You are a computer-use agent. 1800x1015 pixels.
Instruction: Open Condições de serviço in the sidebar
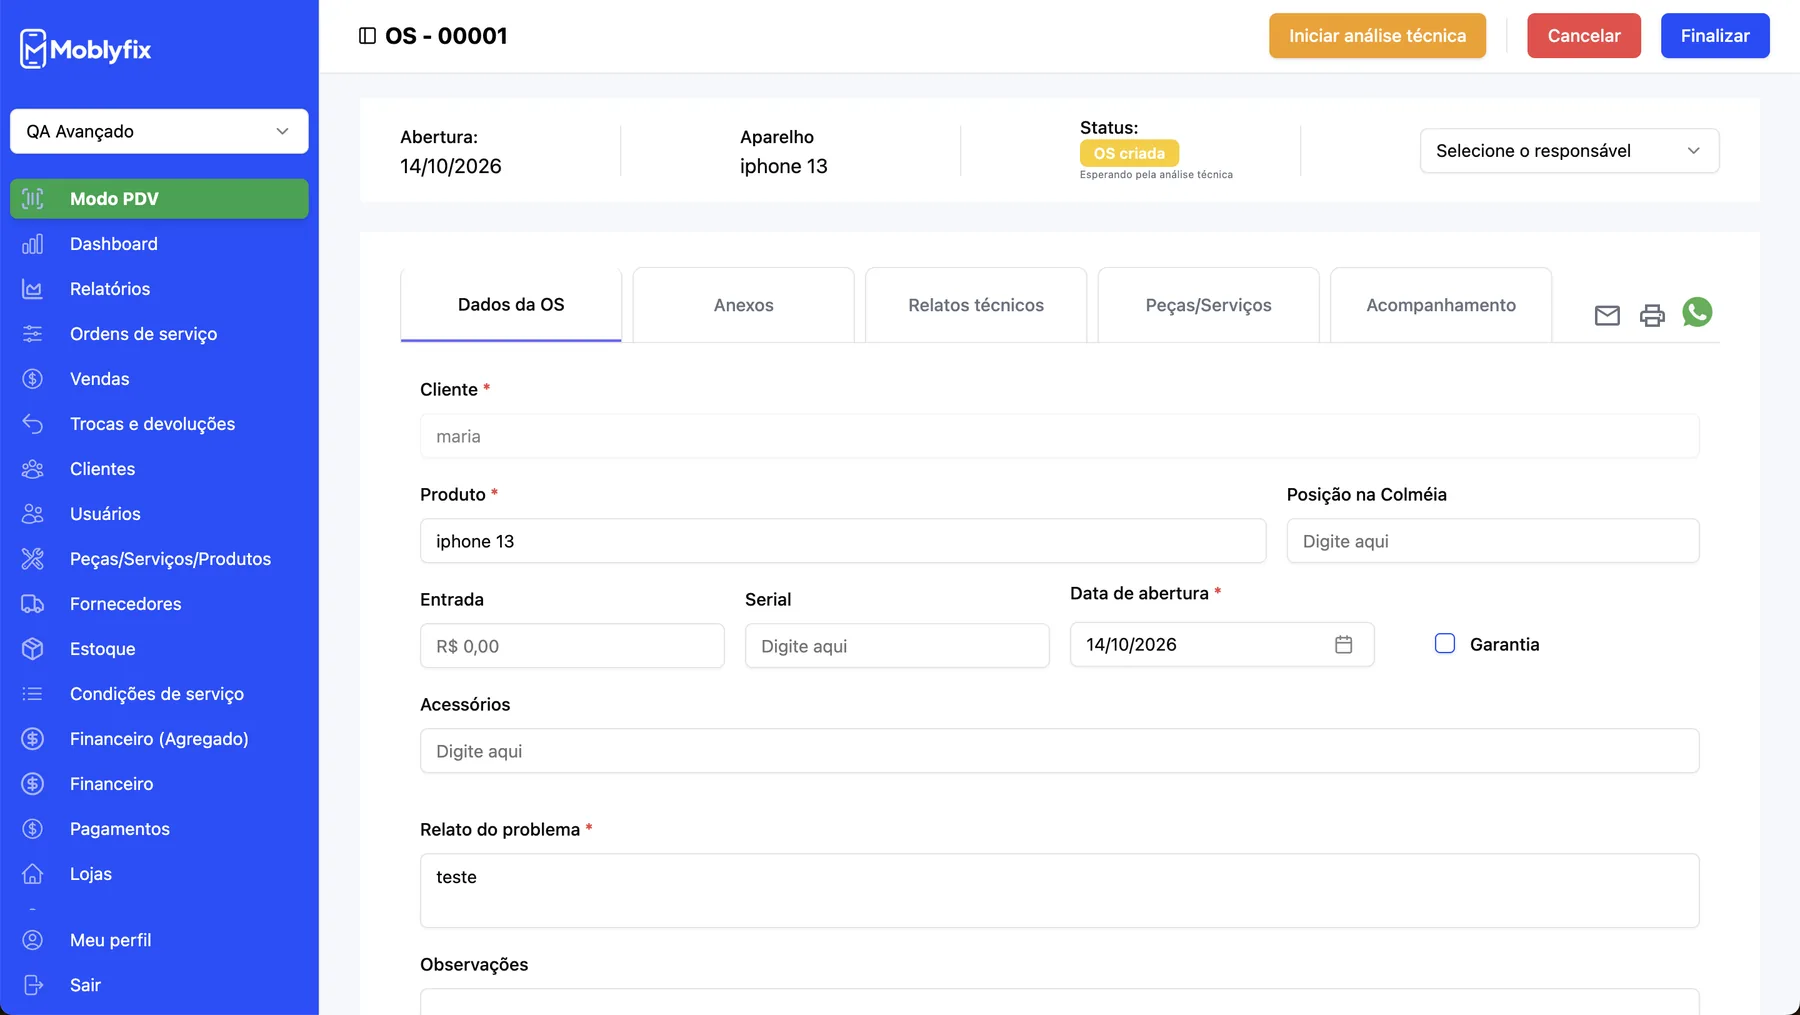click(159, 694)
